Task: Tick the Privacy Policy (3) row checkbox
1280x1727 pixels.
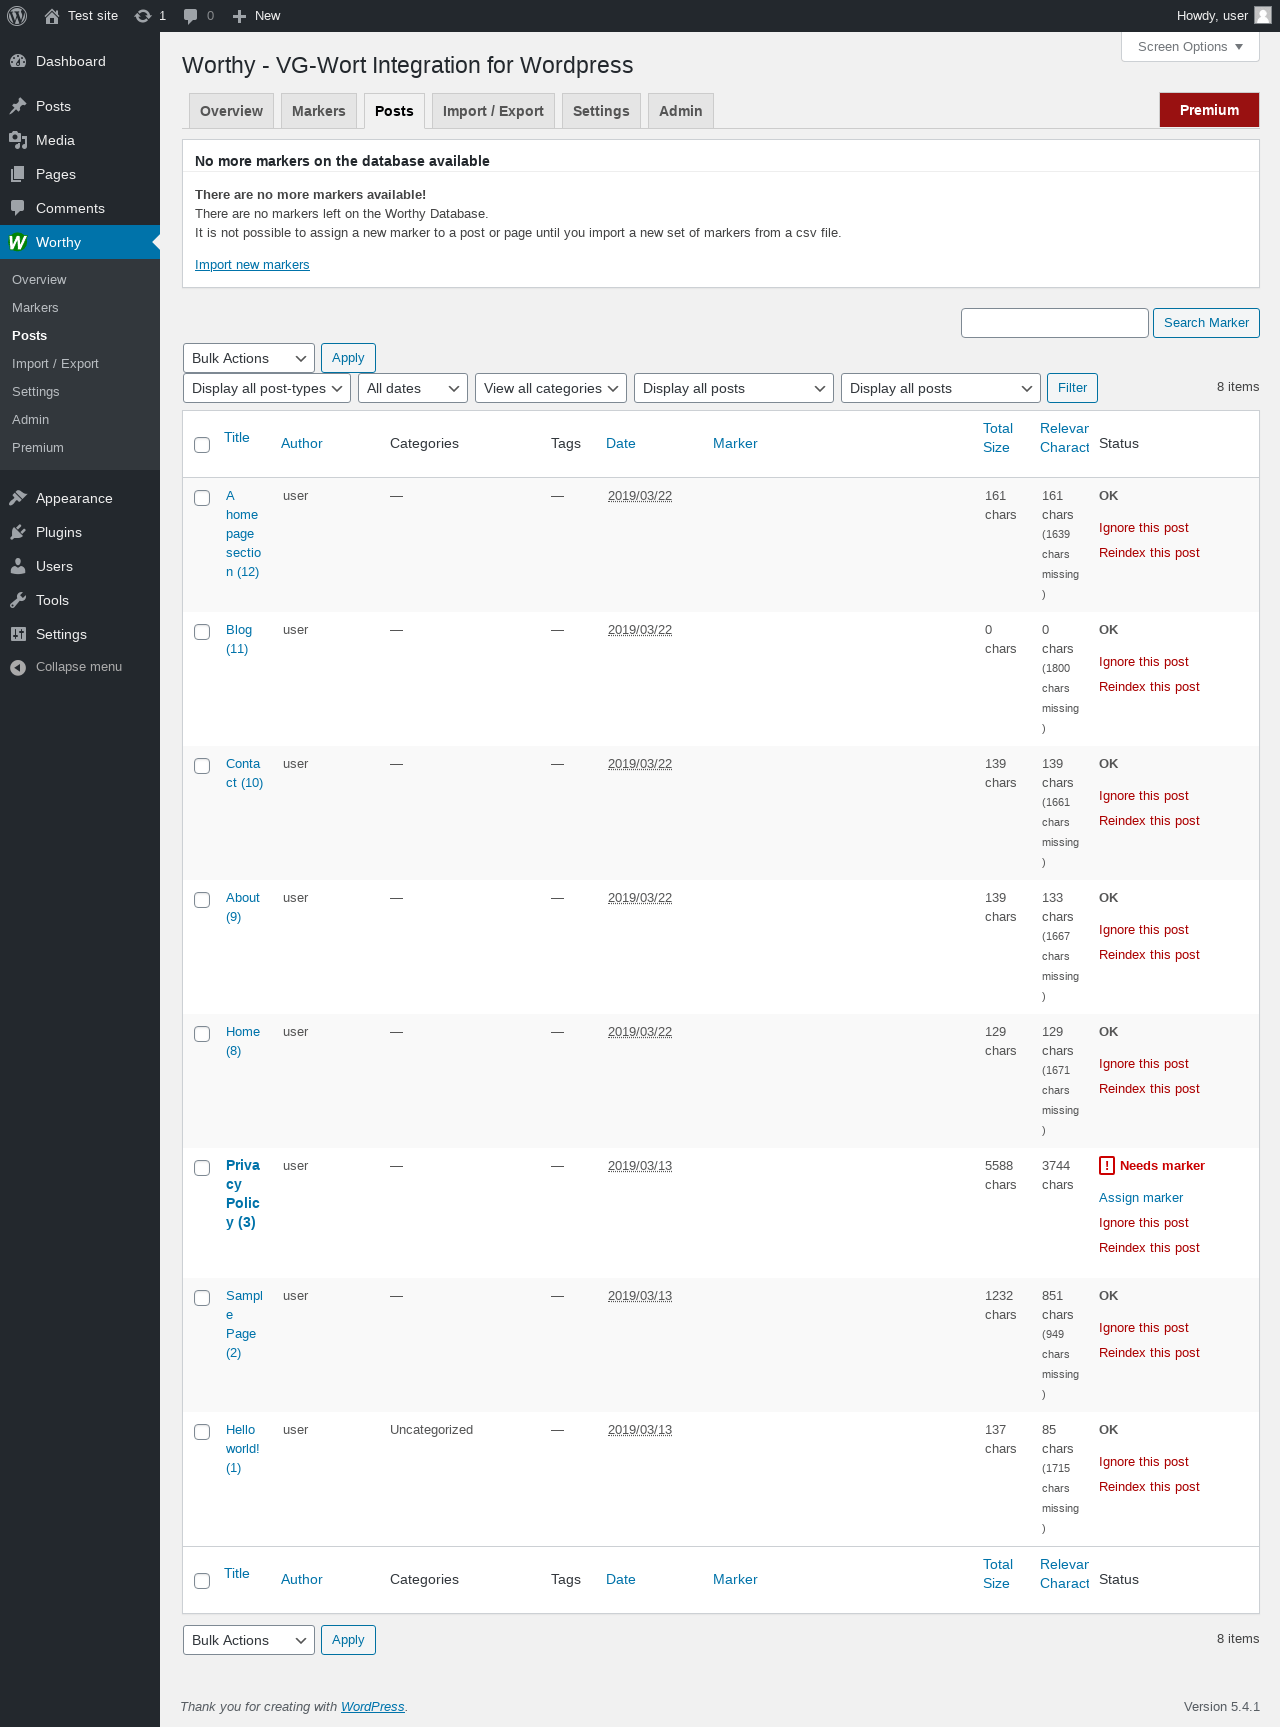Action: click(x=202, y=1168)
